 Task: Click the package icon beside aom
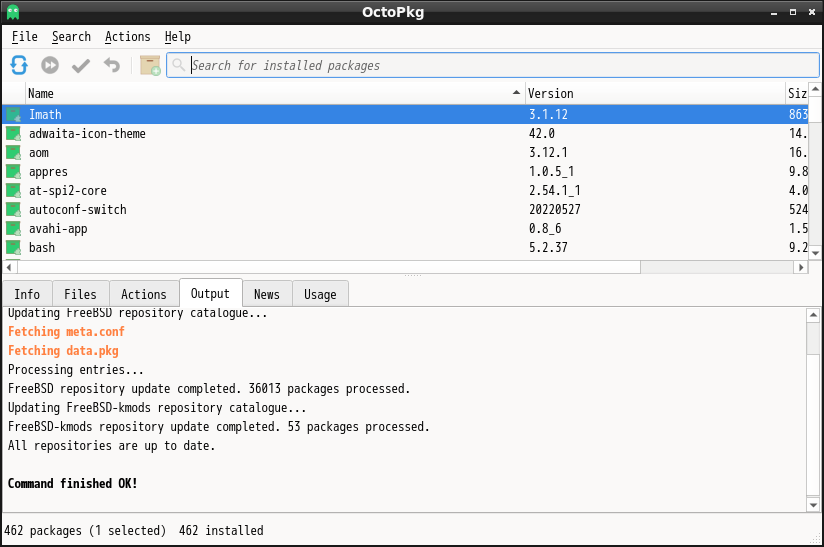[x=14, y=152]
